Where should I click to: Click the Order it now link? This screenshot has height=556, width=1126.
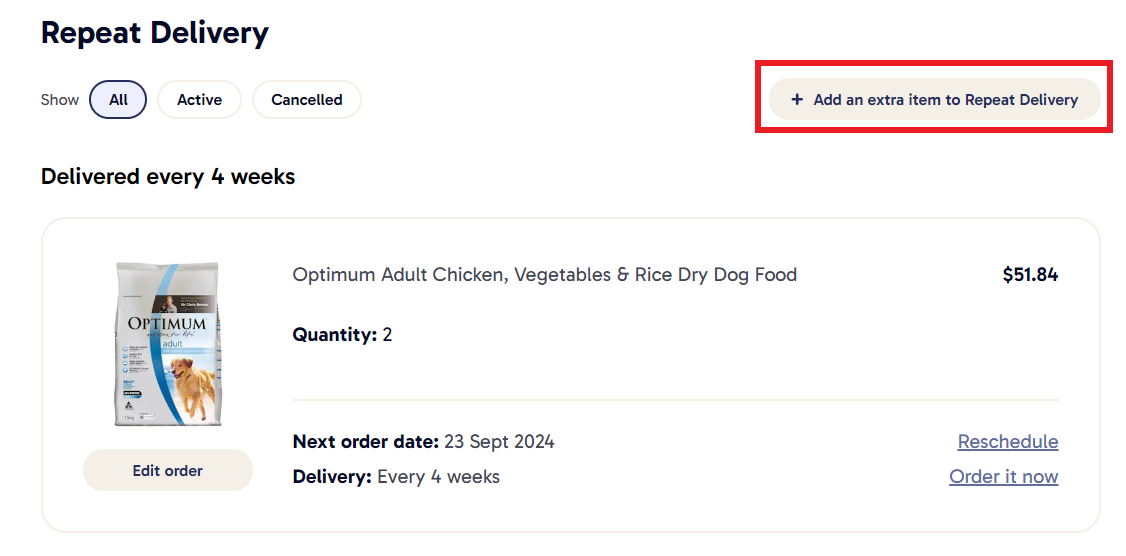click(x=1003, y=477)
